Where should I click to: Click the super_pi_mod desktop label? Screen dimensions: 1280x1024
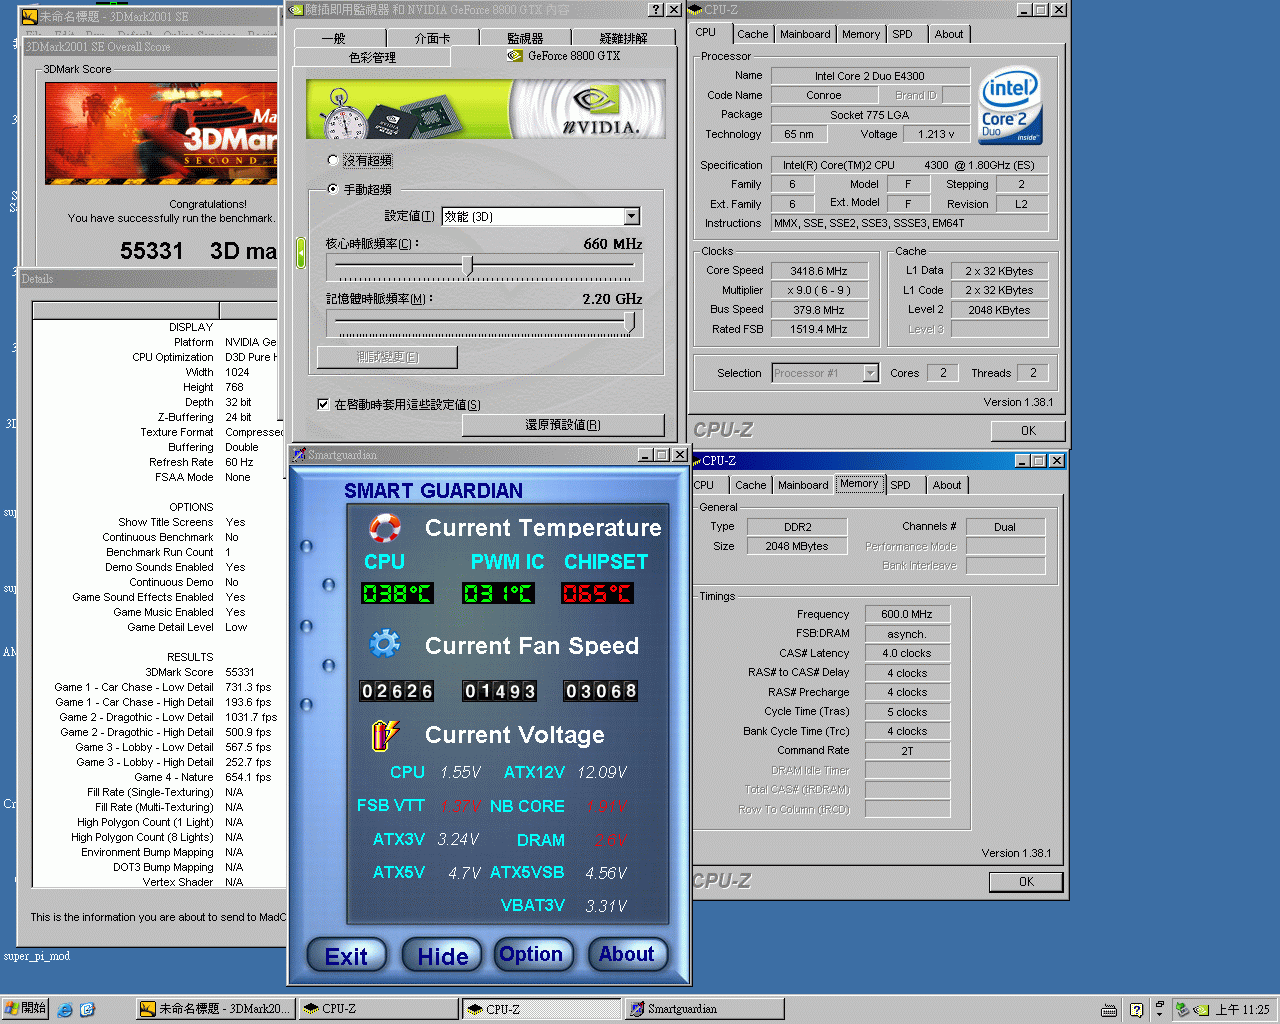click(x=37, y=956)
